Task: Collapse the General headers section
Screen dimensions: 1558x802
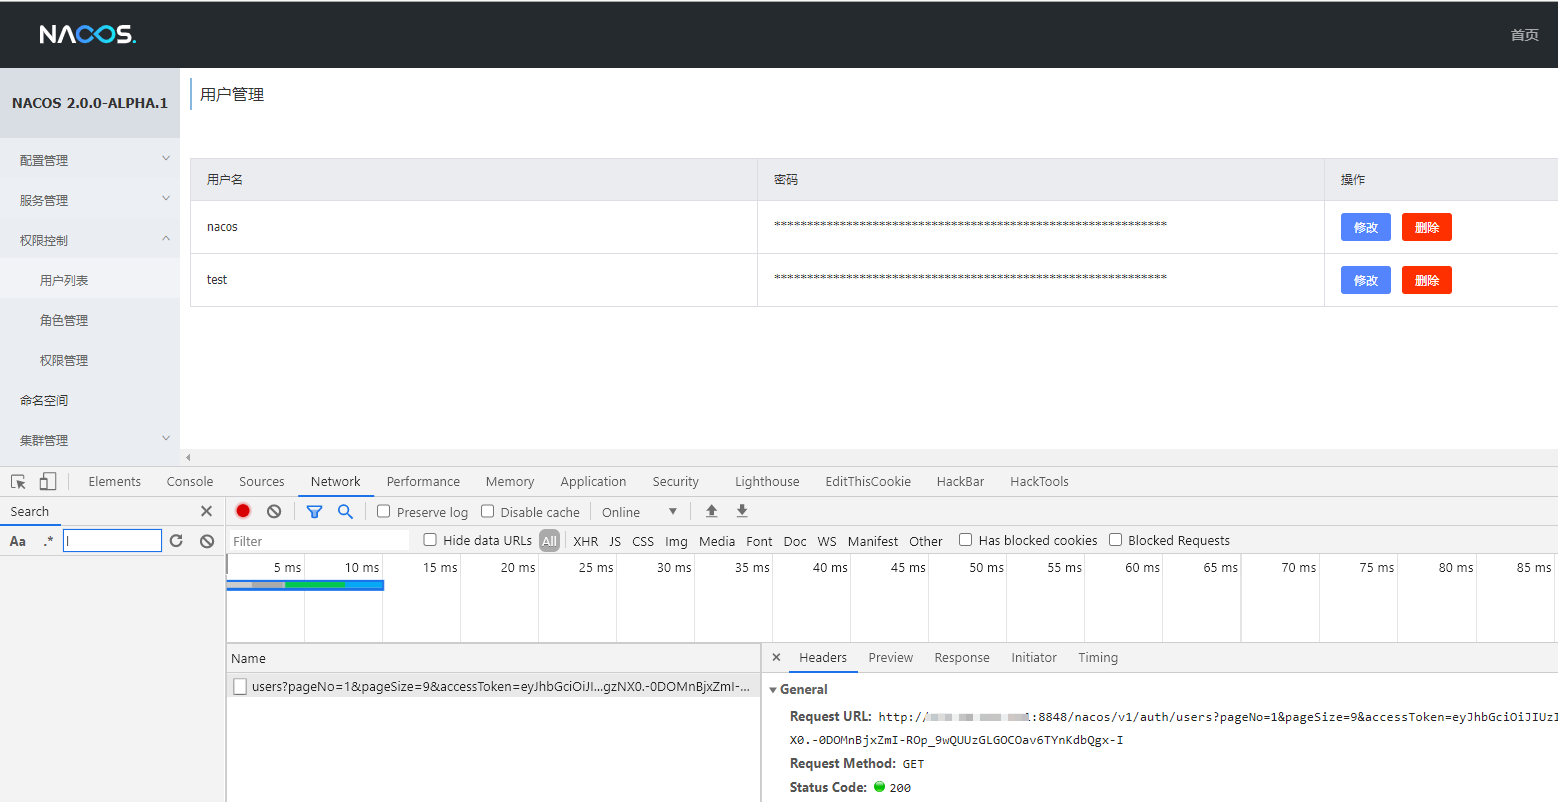Action: click(773, 689)
